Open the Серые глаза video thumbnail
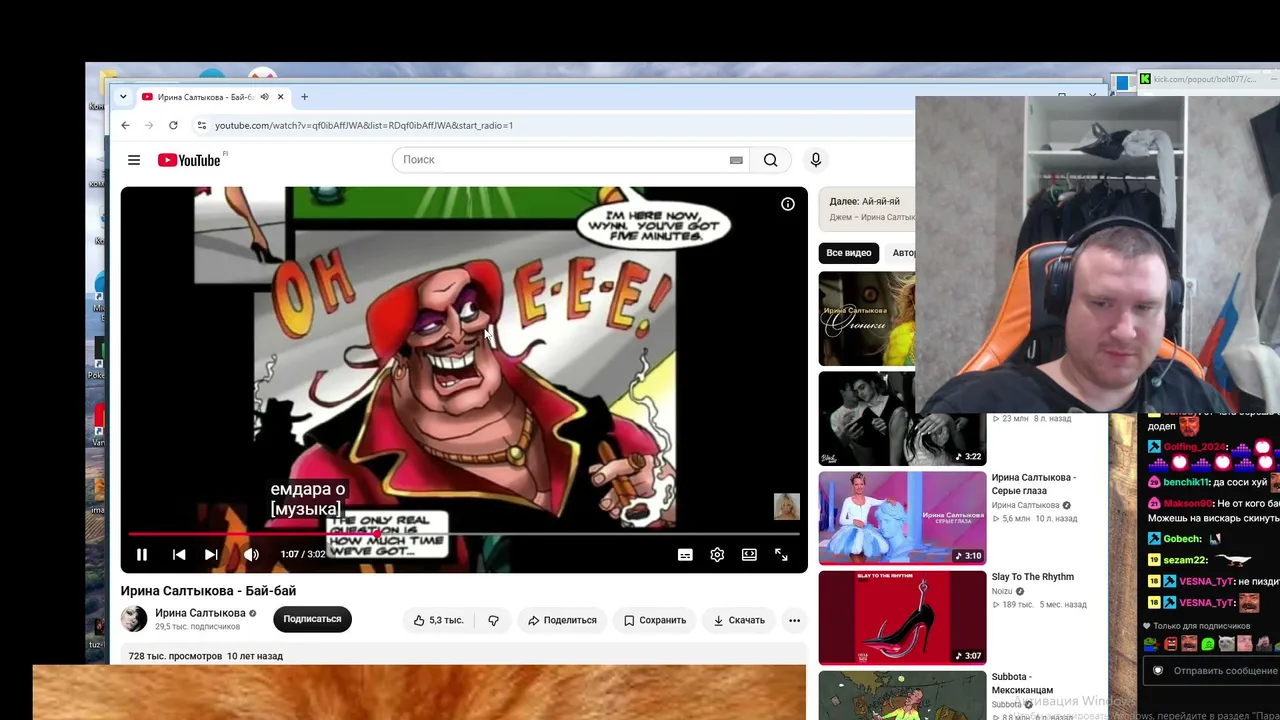The height and width of the screenshot is (720, 1280). click(902, 518)
